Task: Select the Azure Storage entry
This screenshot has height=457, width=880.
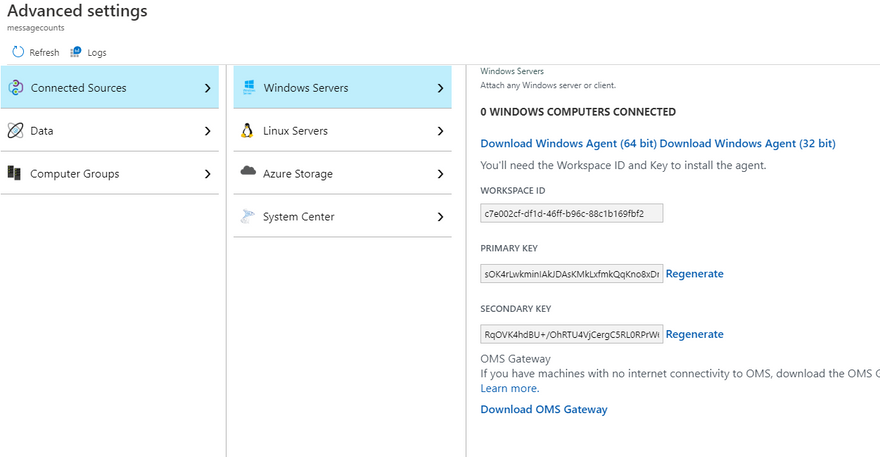Action: pyautogui.click(x=342, y=173)
